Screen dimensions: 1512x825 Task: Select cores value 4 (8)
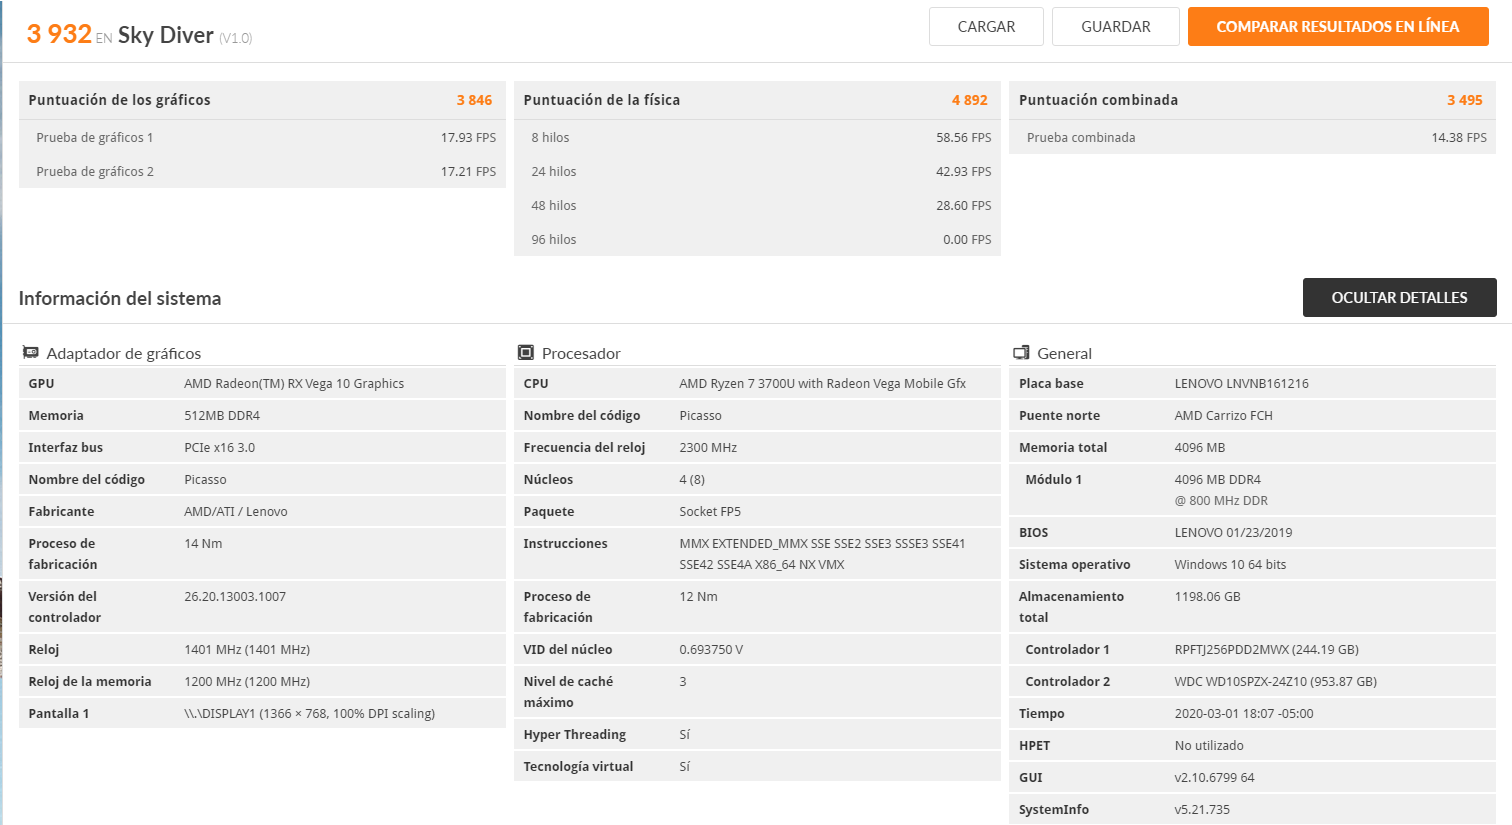(692, 480)
